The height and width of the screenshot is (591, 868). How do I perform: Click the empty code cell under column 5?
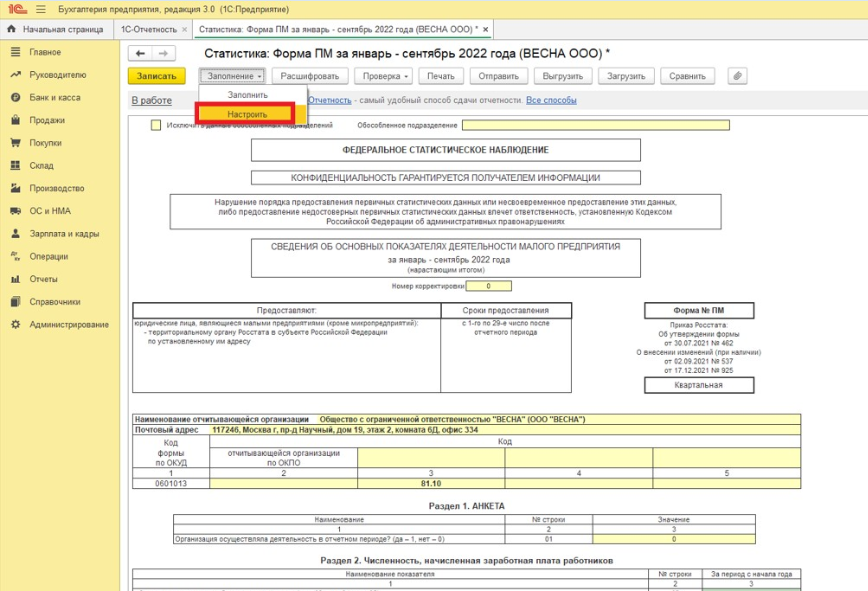(727, 483)
